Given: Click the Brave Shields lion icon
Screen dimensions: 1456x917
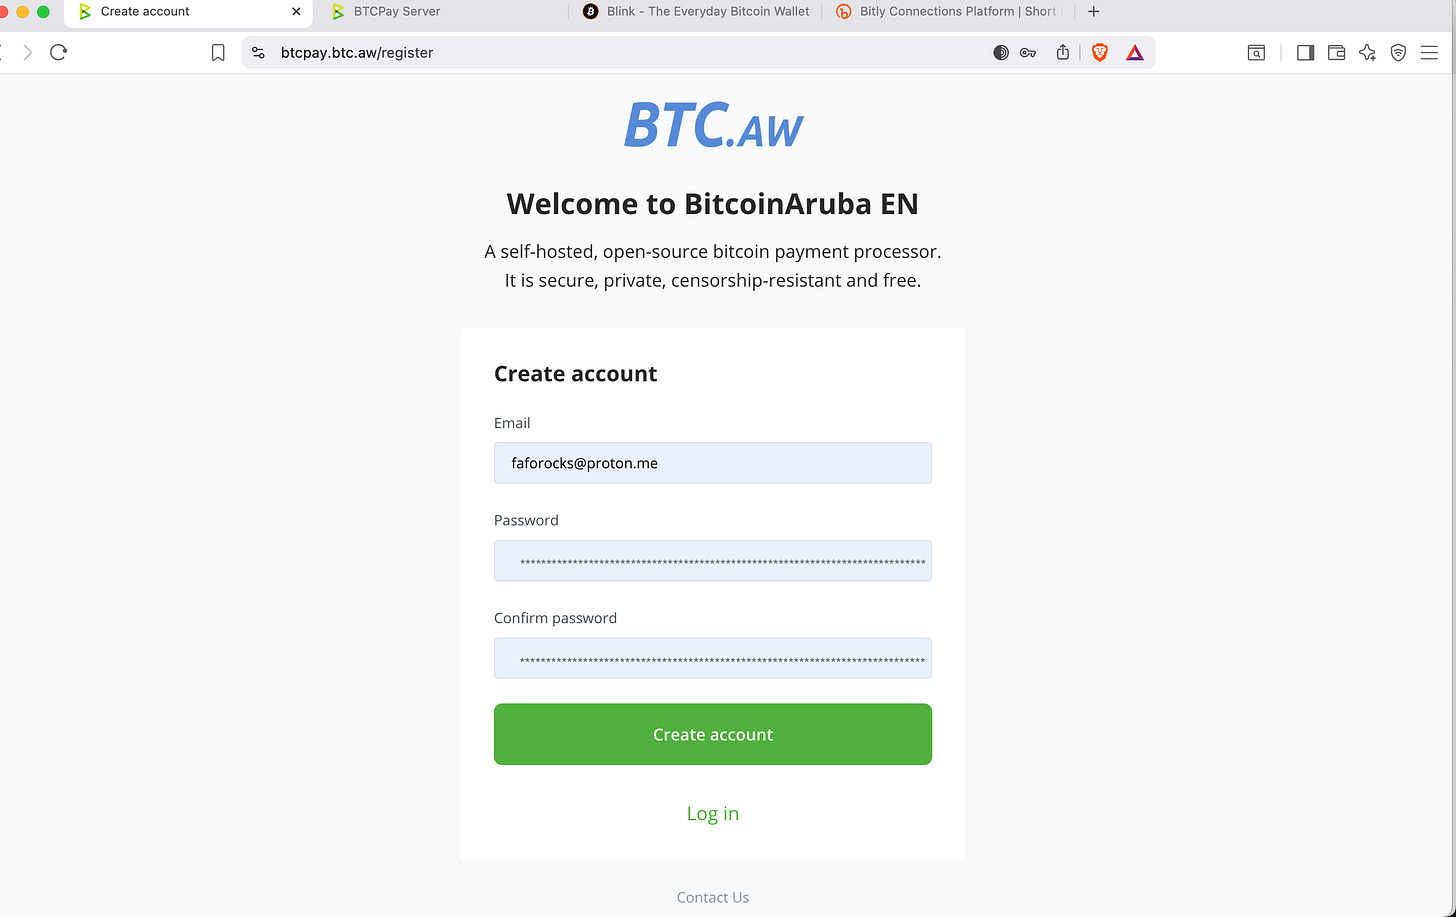Looking at the screenshot, I should 1100,53.
